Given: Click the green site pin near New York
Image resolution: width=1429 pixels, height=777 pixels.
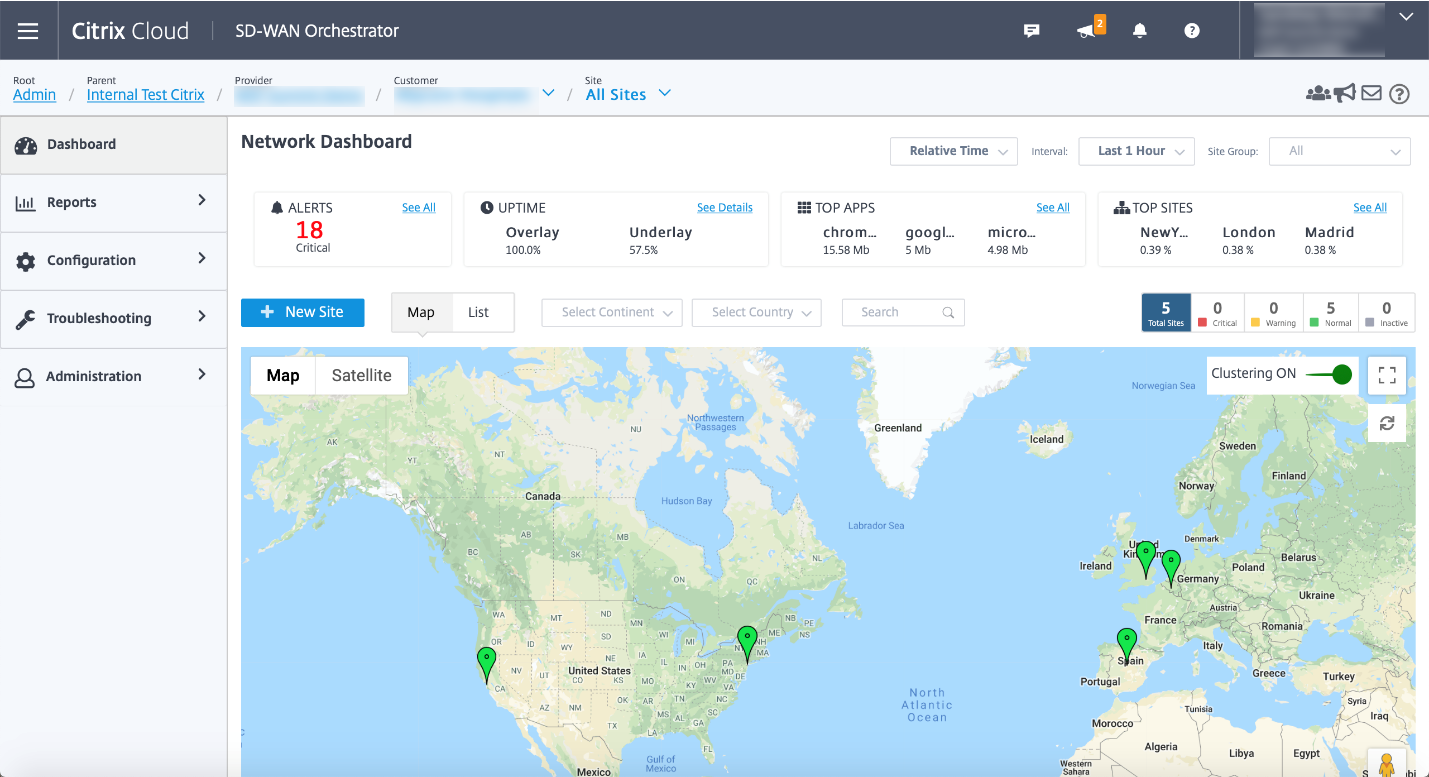Looking at the screenshot, I should (x=747, y=644).
